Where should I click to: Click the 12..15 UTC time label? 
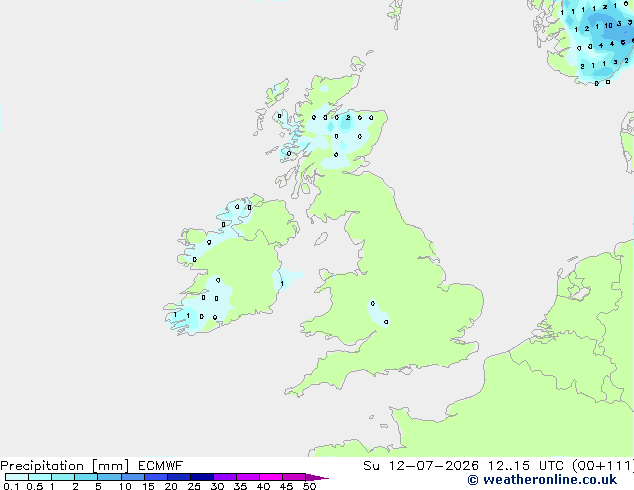(x=525, y=466)
